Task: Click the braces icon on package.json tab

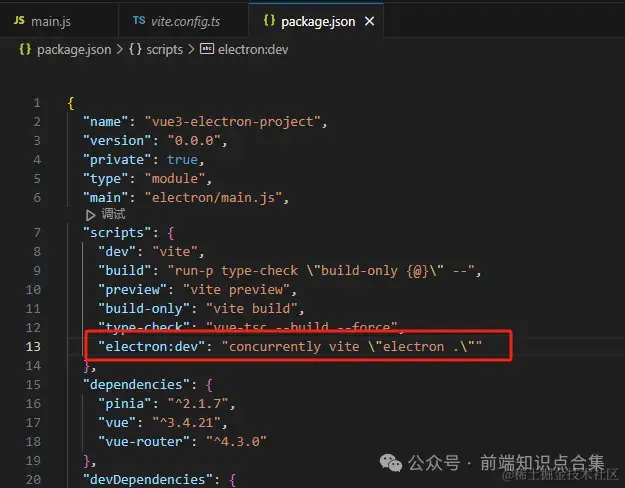Action: point(269,20)
